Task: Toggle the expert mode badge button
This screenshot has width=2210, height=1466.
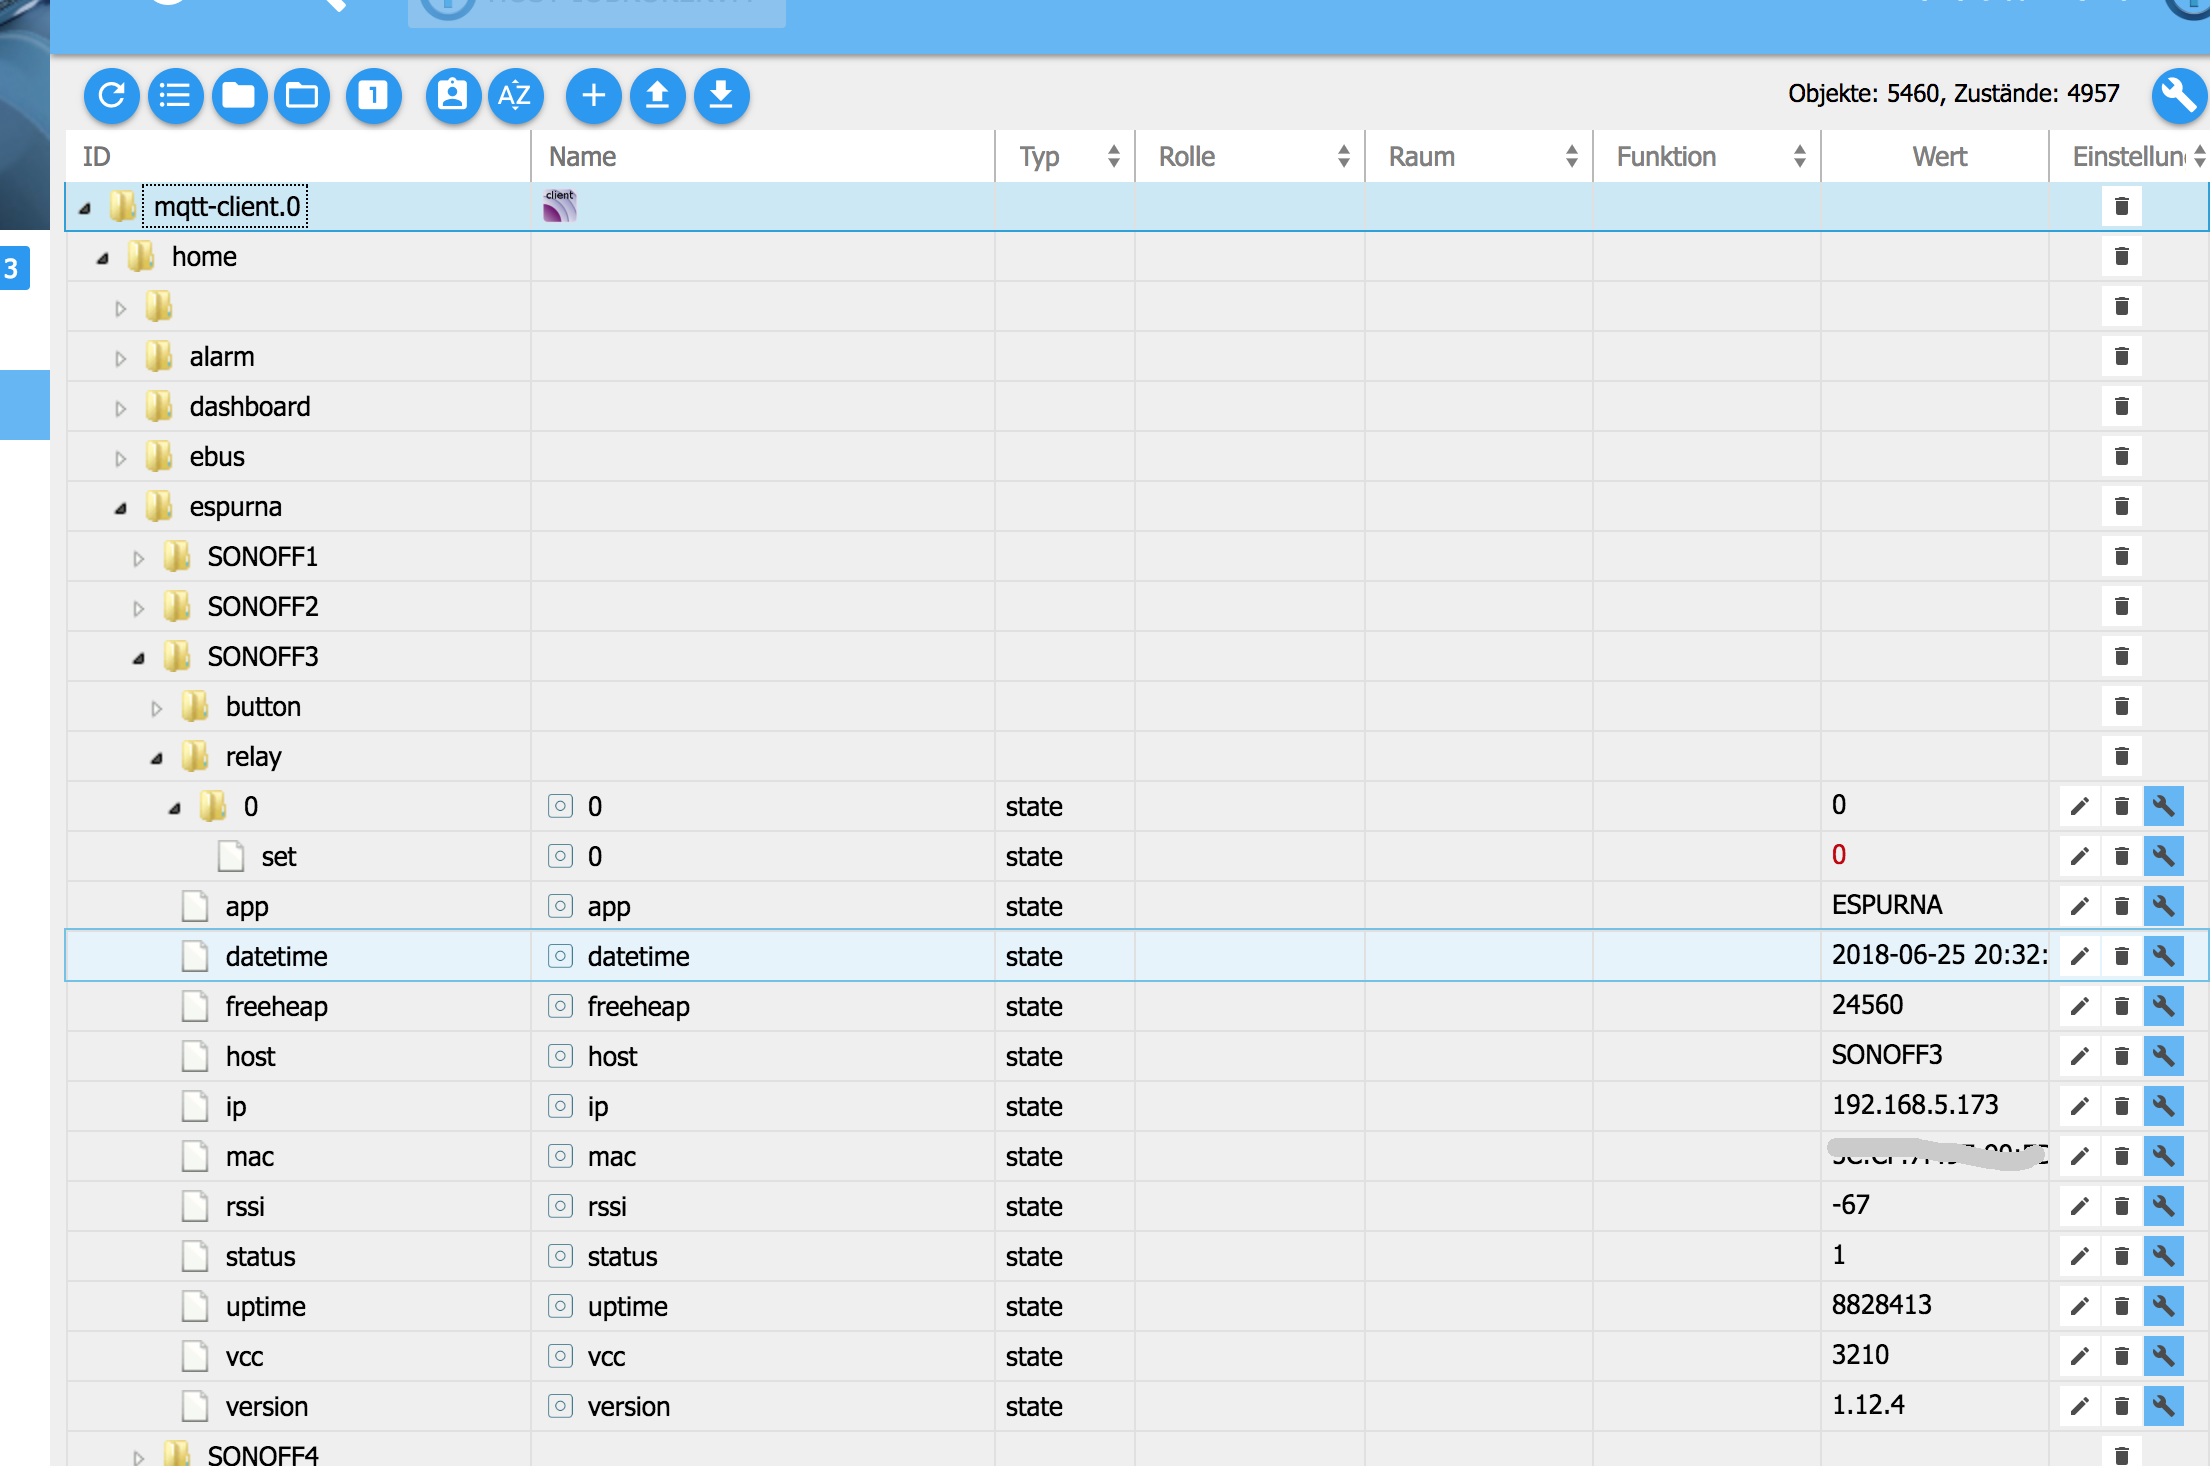Action: point(452,96)
